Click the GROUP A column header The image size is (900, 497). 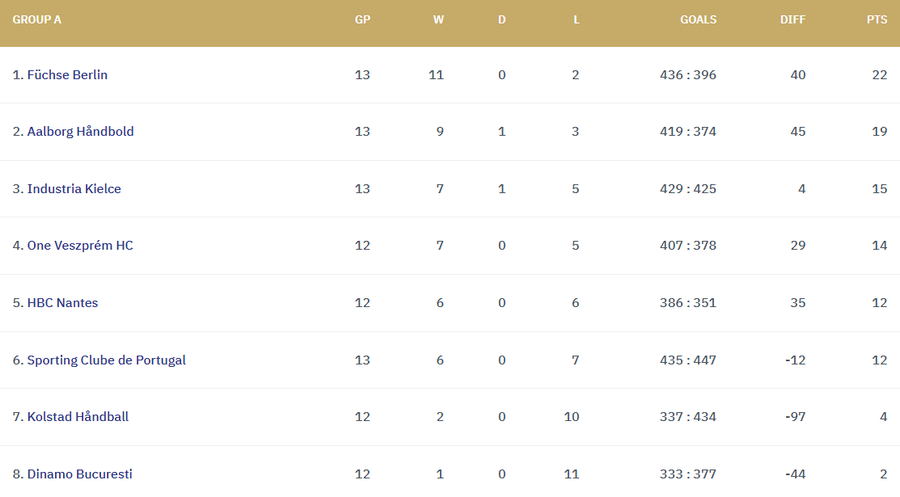click(37, 19)
